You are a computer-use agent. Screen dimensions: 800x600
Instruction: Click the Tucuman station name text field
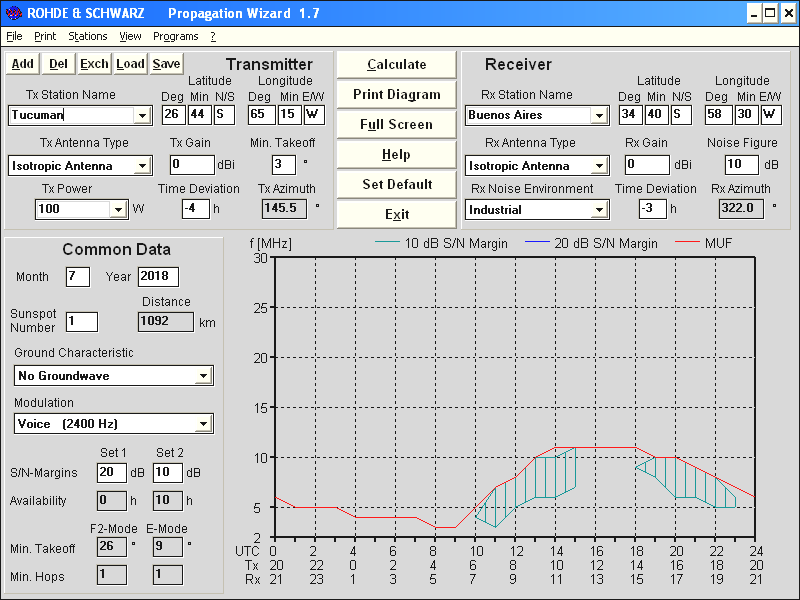pyautogui.click(x=71, y=115)
